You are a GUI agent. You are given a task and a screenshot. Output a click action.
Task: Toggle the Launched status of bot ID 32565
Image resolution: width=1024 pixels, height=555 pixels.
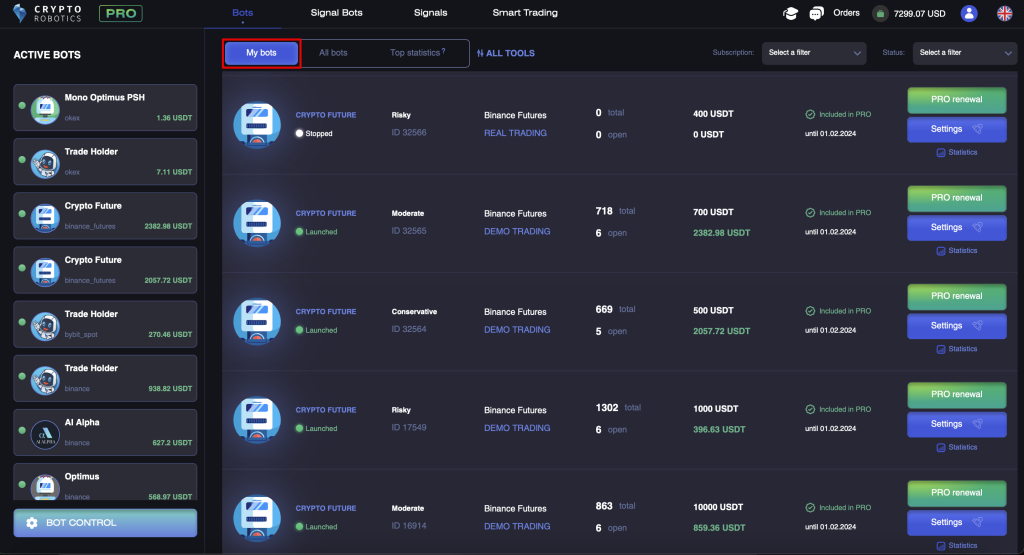click(299, 232)
